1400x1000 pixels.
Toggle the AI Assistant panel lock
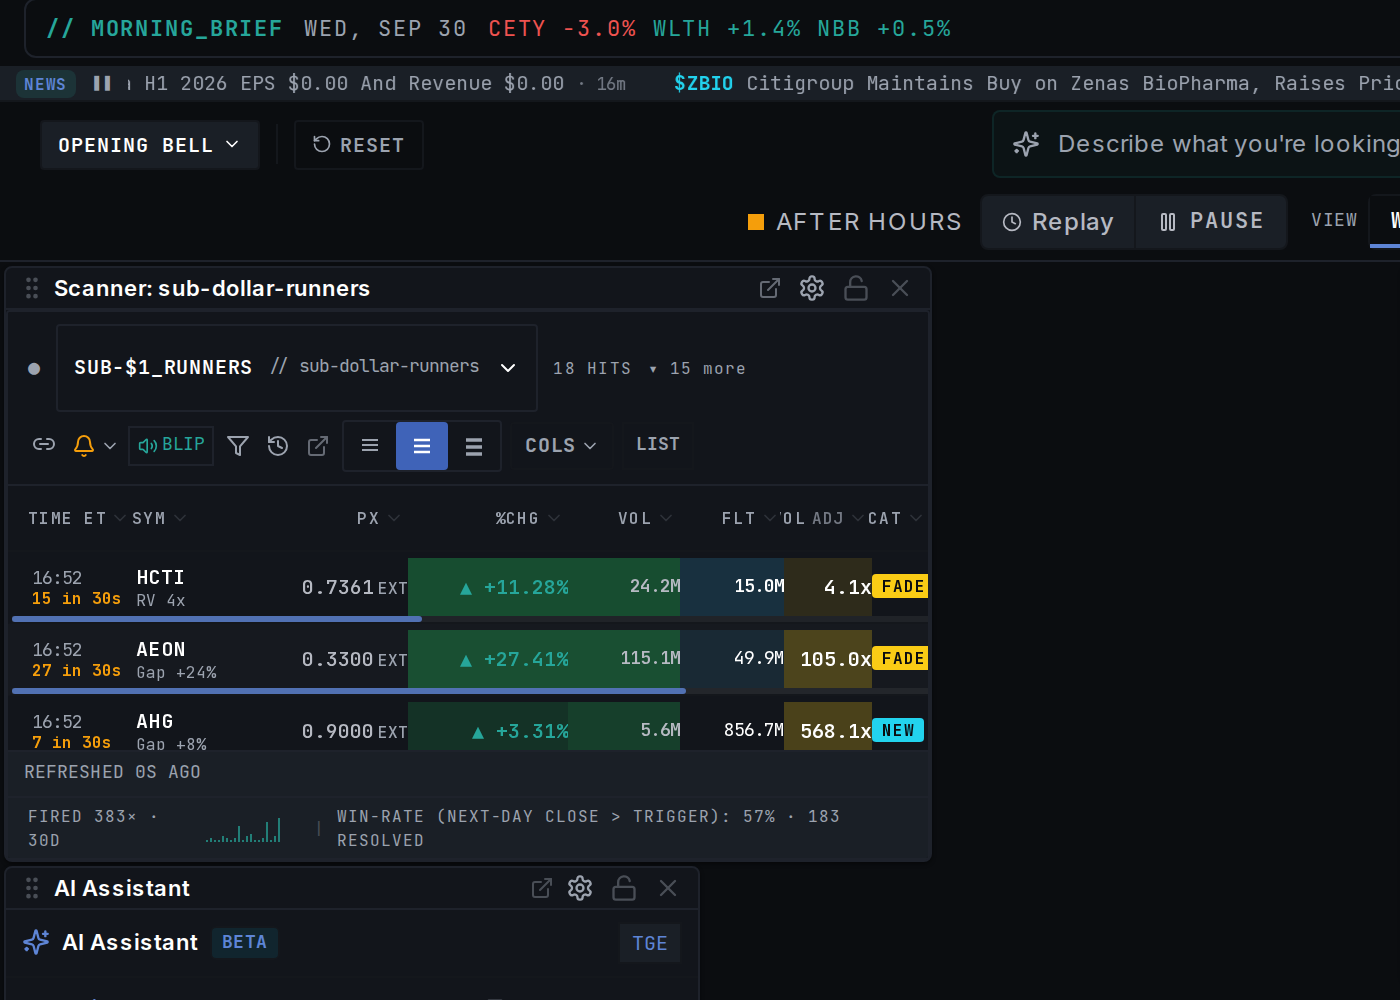(x=624, y=888)
